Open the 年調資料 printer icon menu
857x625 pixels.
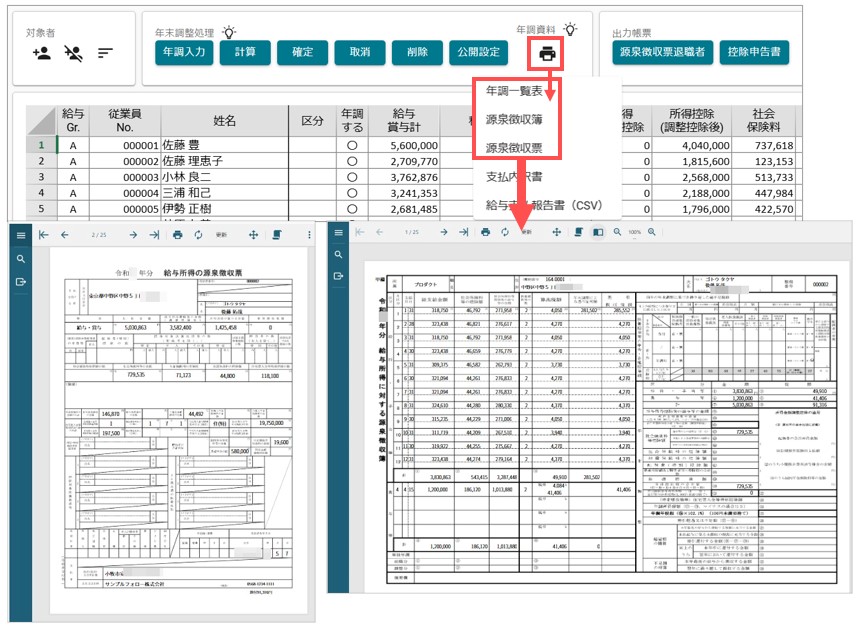(x=547, y=54)
